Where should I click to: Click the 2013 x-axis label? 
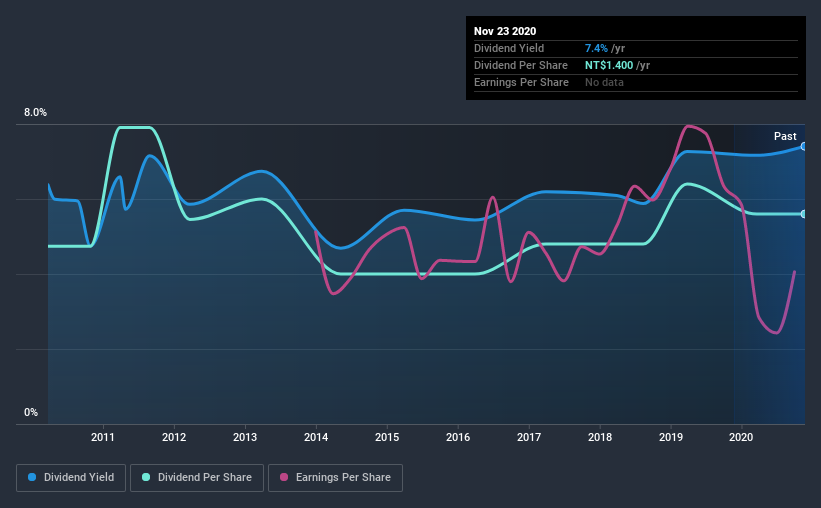(245, 437)
